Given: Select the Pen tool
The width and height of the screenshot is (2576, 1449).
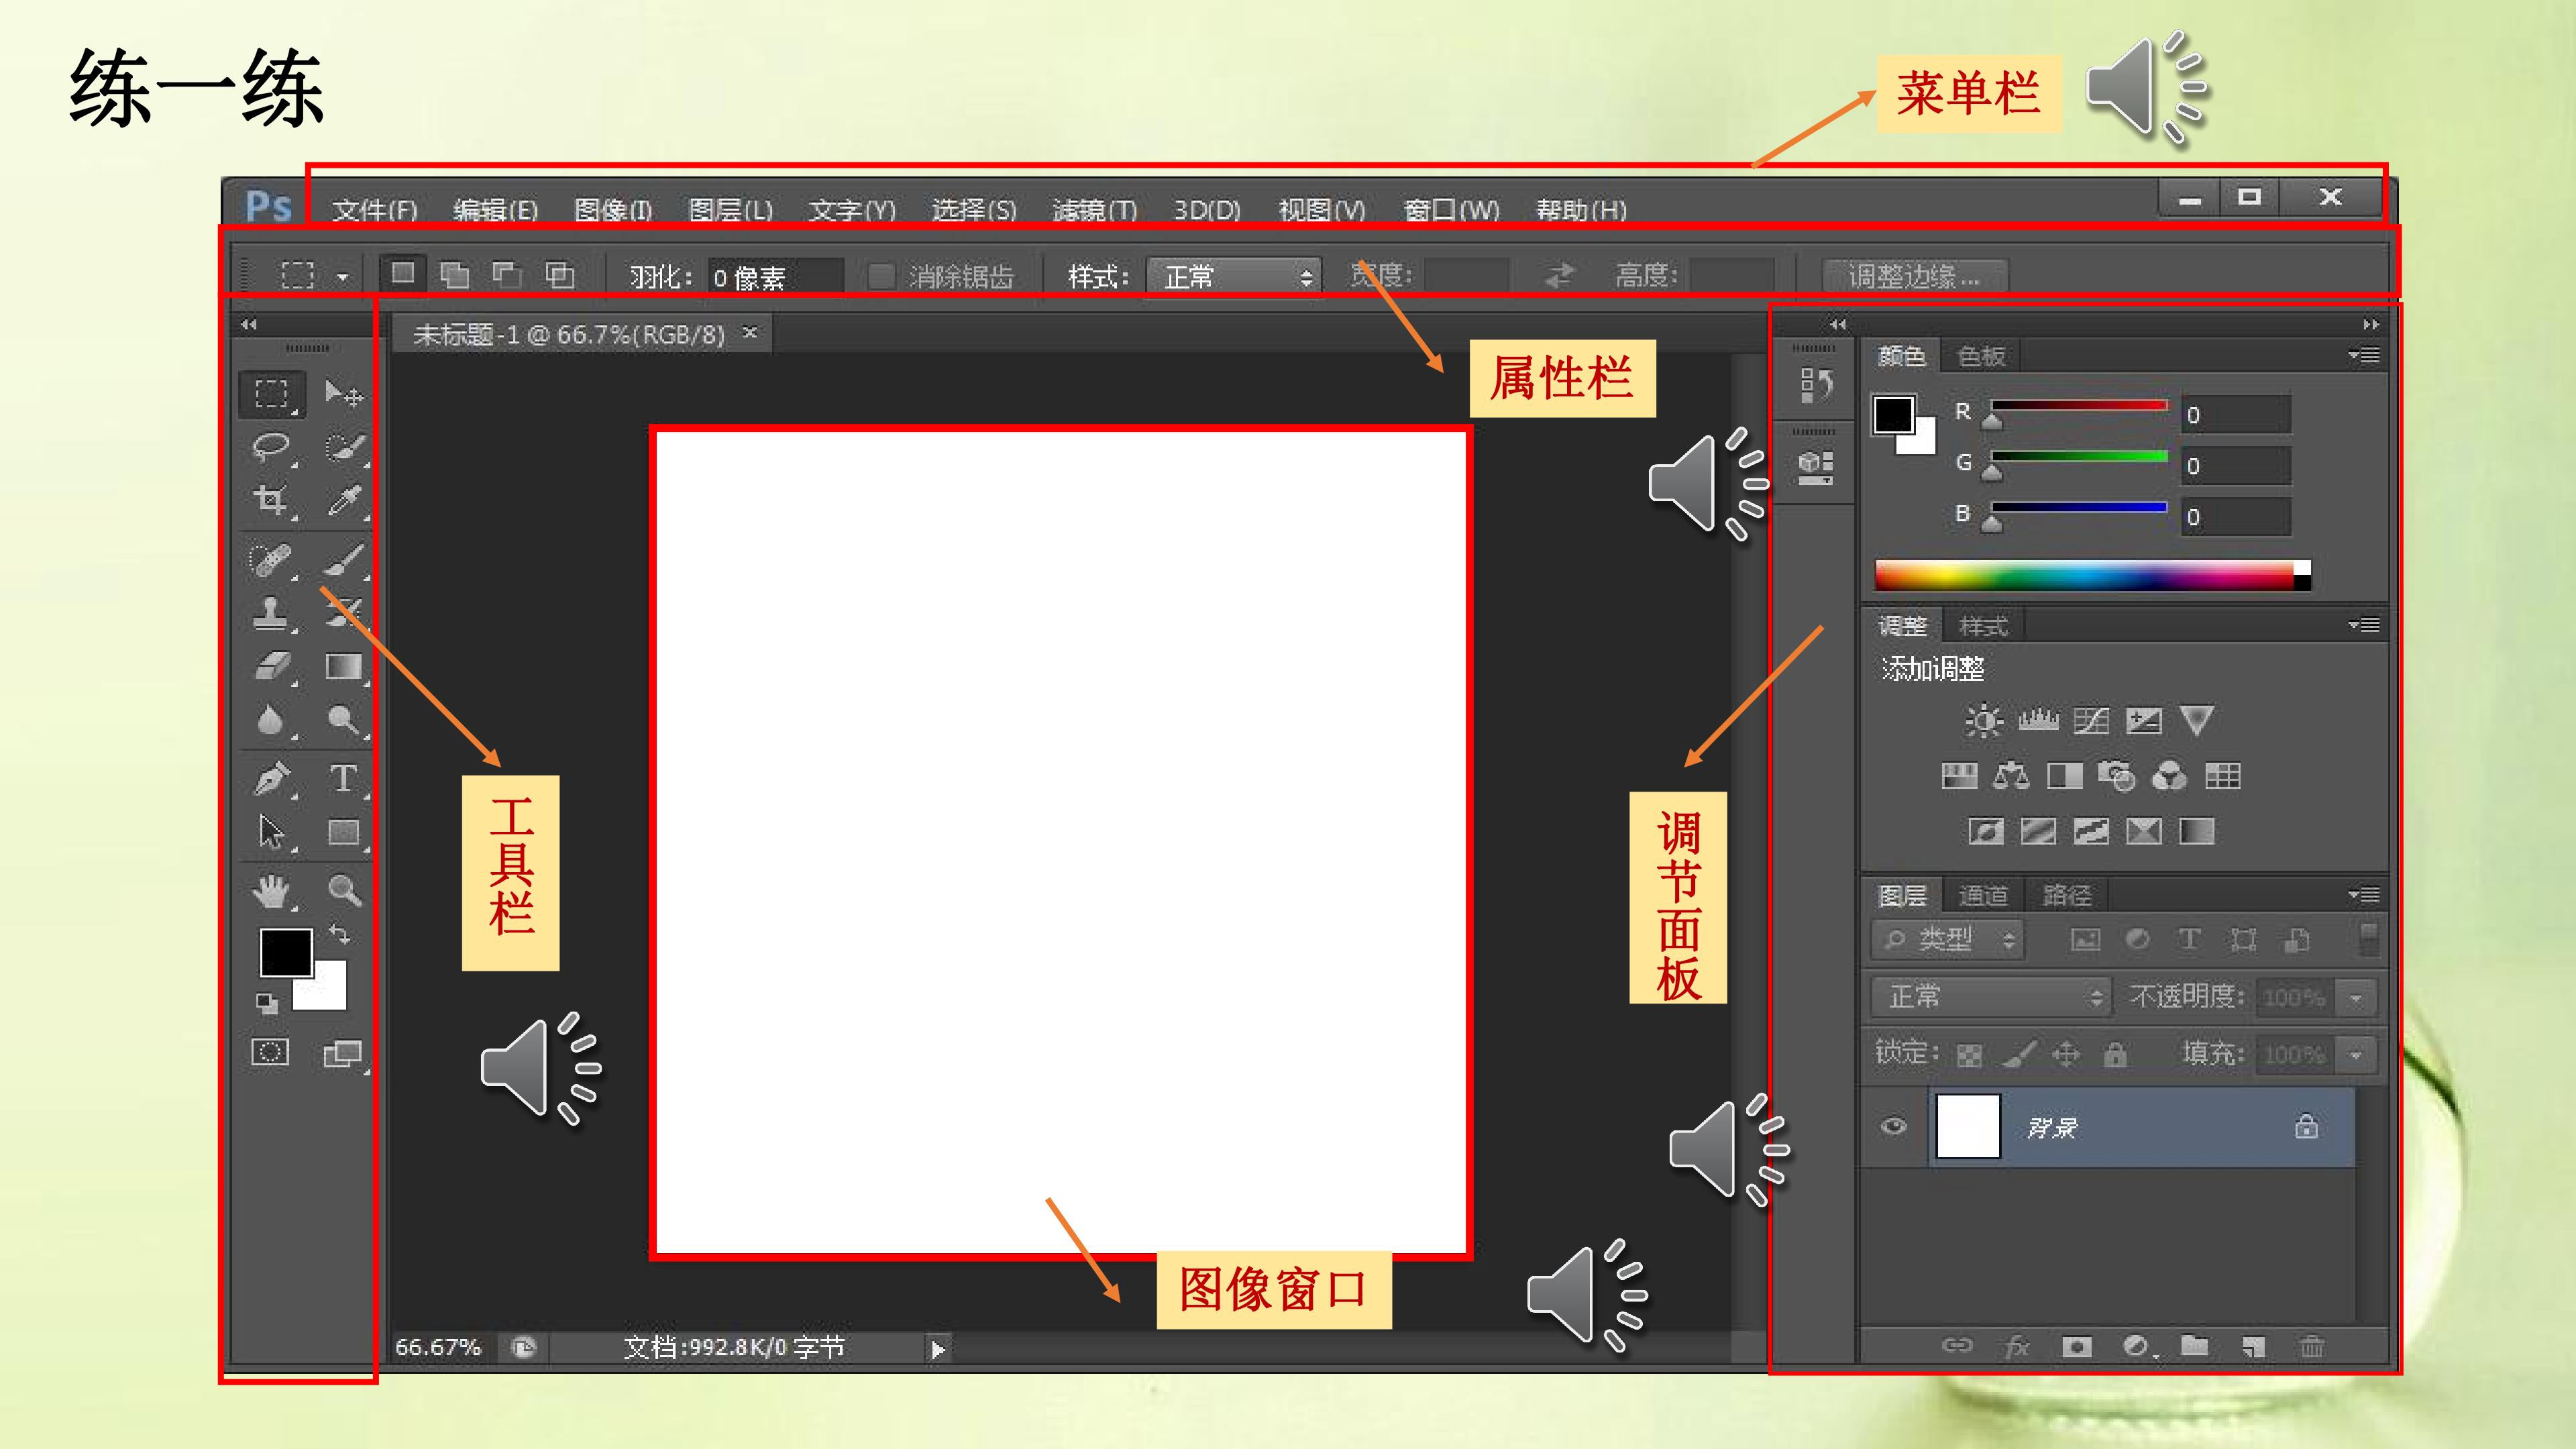Looking at the screenshot, I should point(271,778).
